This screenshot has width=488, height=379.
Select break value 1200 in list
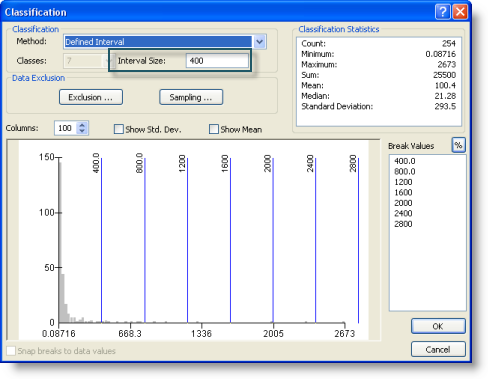tap(403, 182)
